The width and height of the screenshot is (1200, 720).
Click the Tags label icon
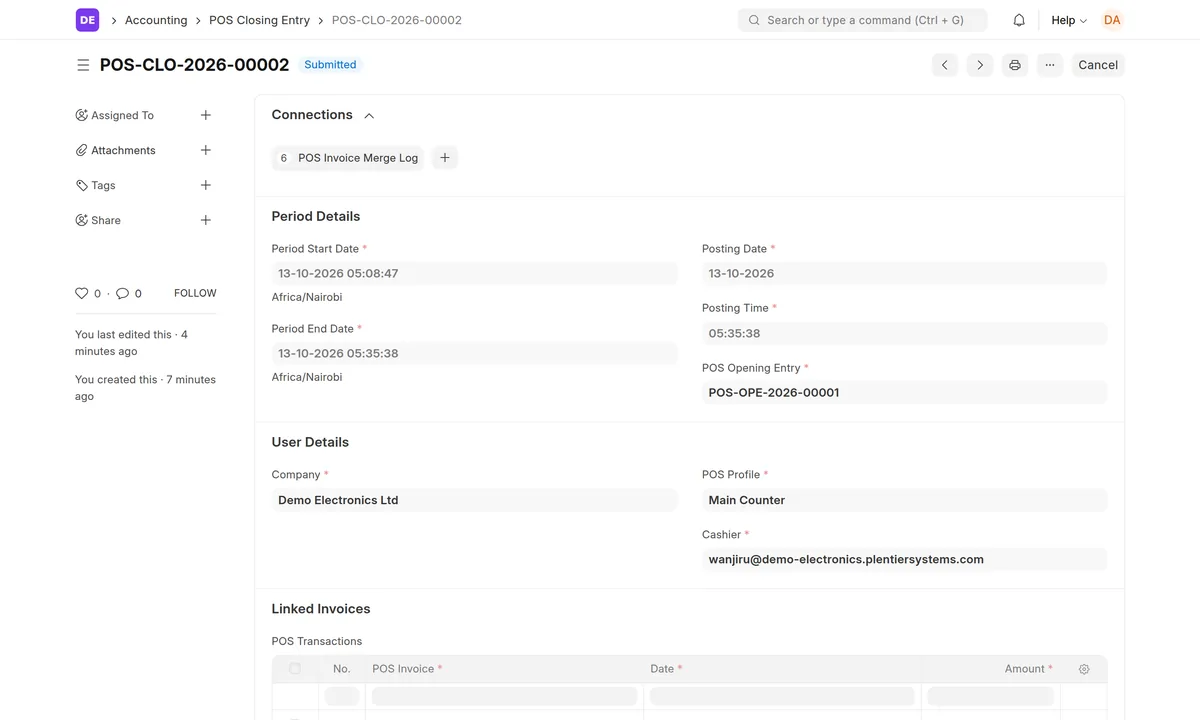(x=82, y=185)
